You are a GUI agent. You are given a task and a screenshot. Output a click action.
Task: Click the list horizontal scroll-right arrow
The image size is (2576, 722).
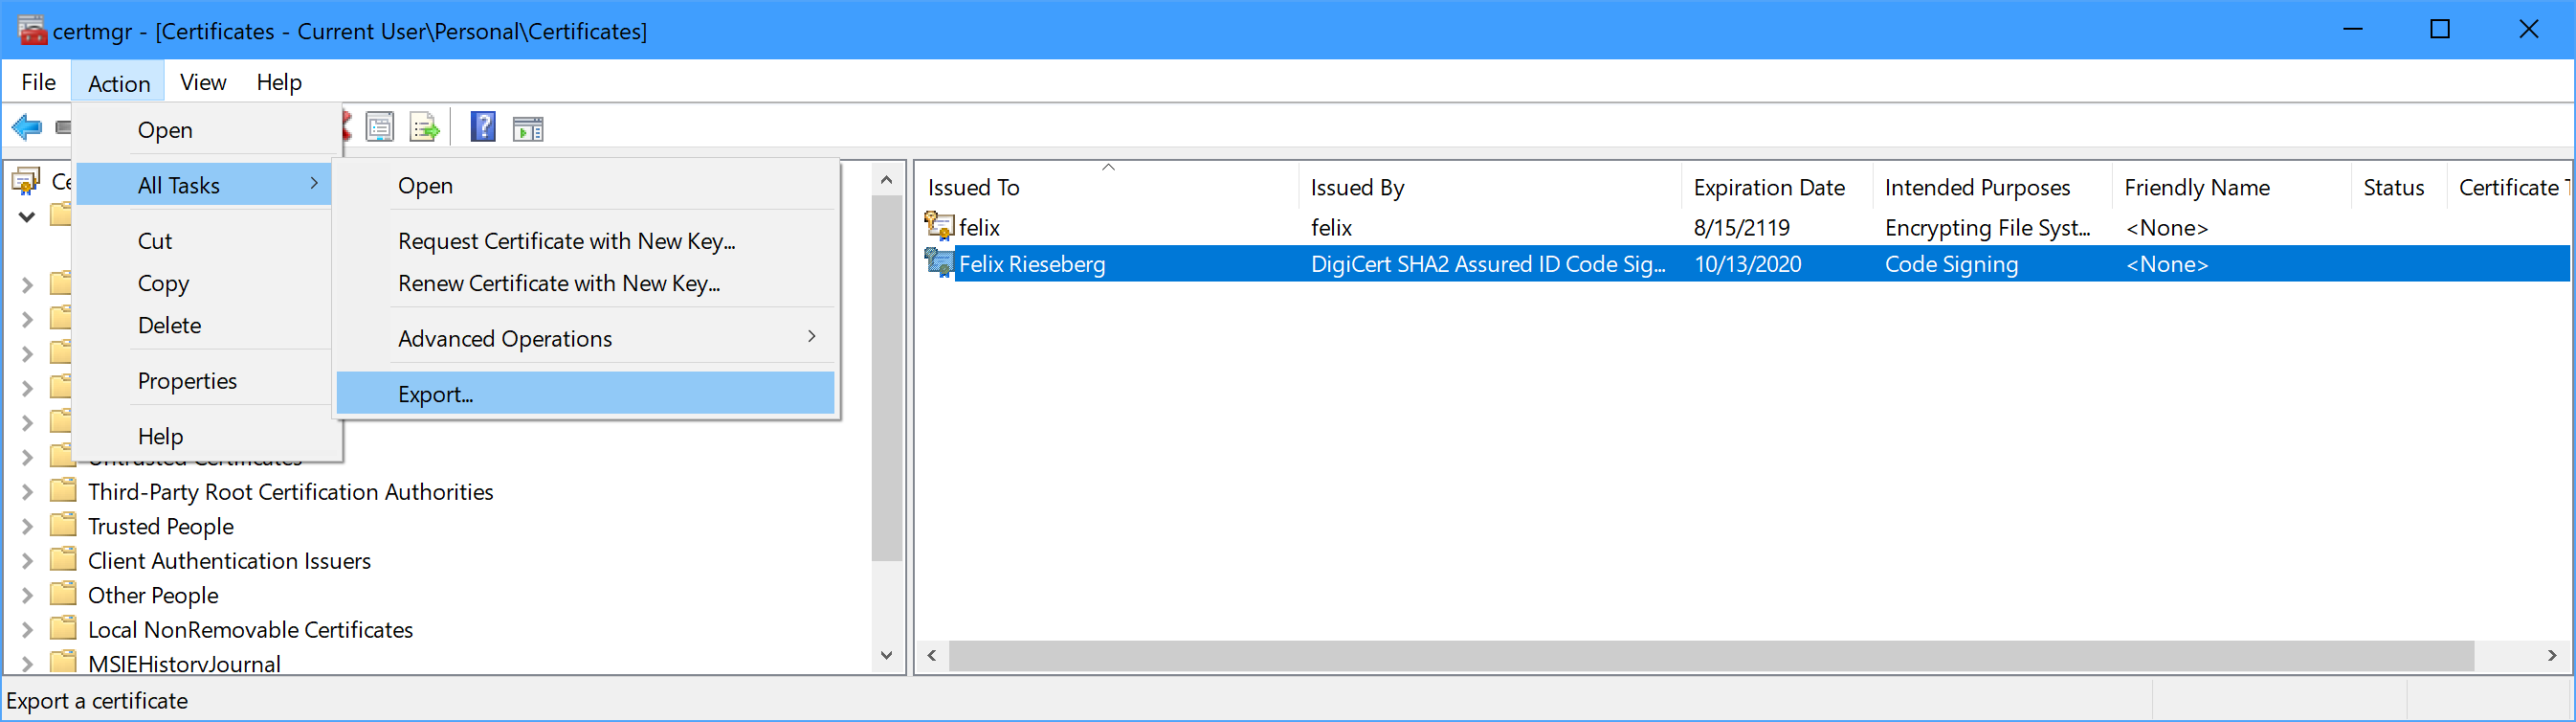(x=2551, y=655)
